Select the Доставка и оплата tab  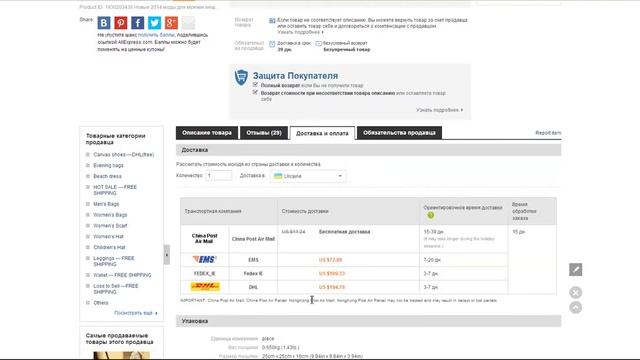click(x=322, y=133)
